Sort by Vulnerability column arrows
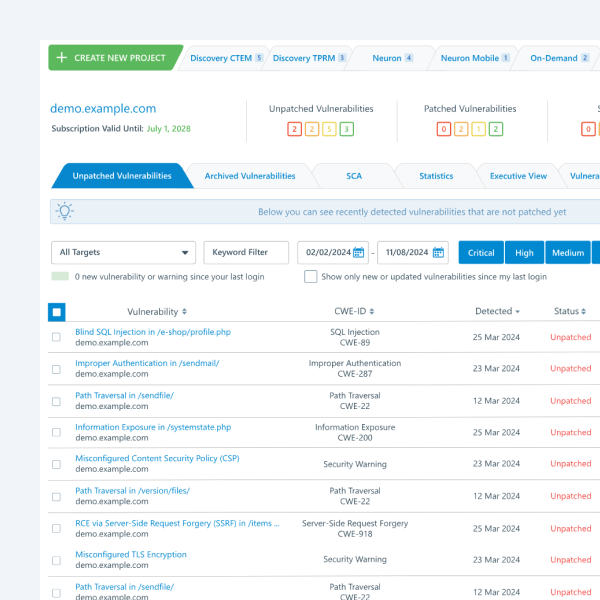Viewport: 600px width, 600px height. 184,312
